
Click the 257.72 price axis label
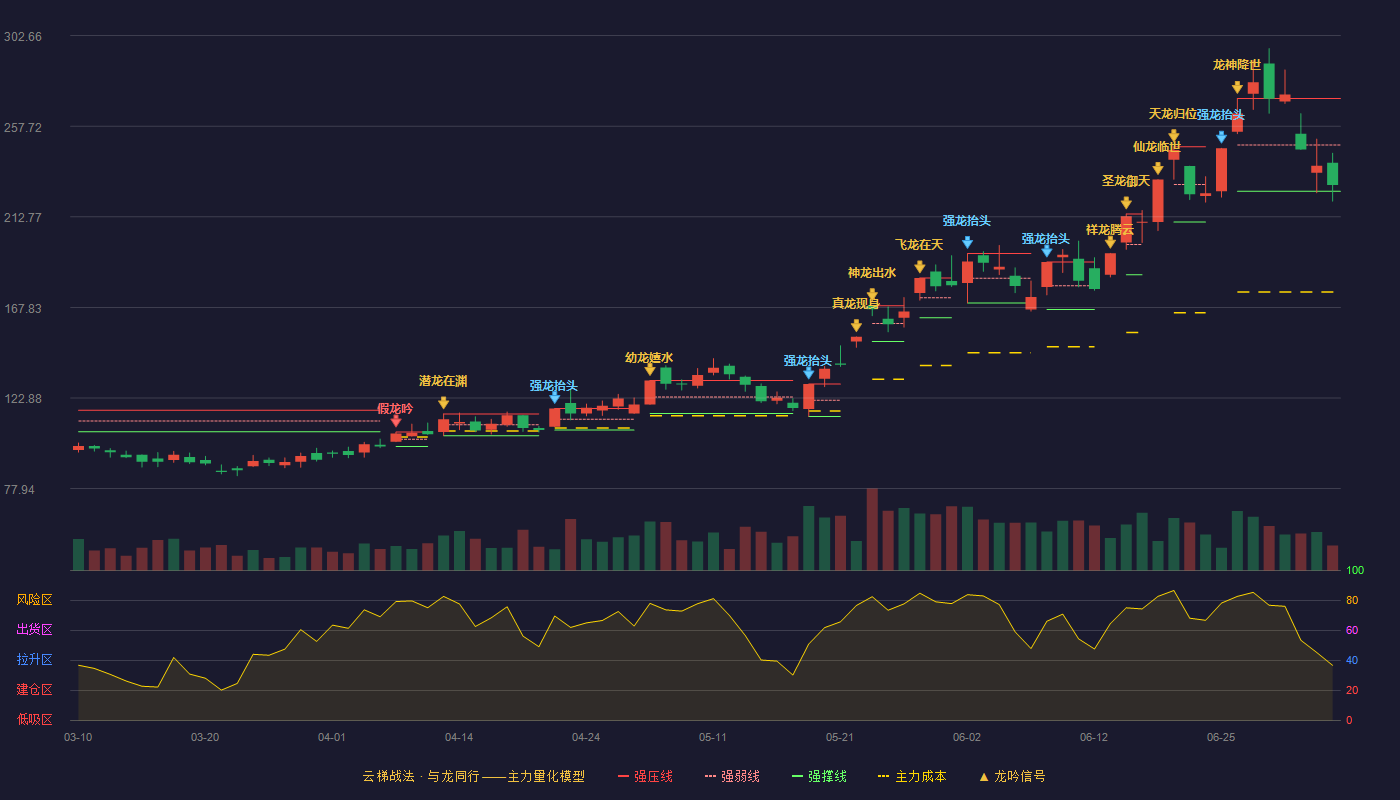(23, 127)
